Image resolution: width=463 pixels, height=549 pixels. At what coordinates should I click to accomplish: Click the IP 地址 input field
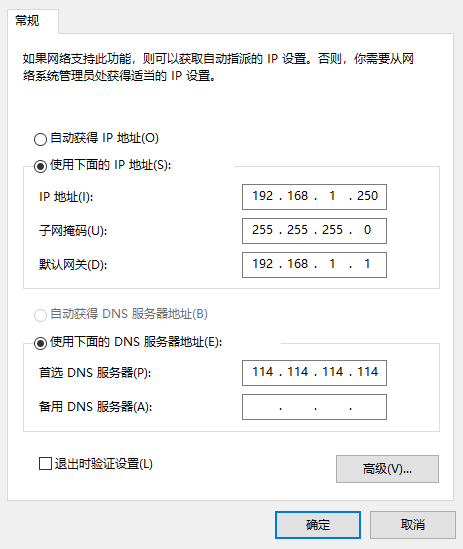315,197
